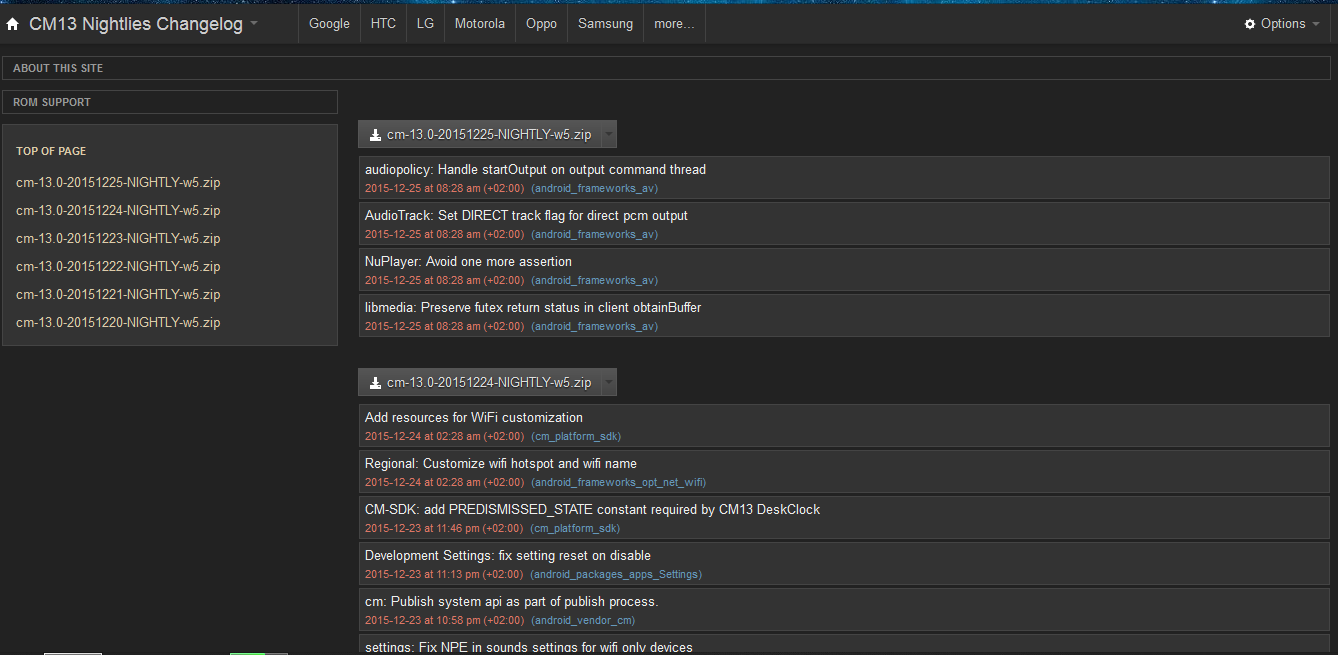Image resolution: width=1338 pixels, height=655 pixels.
Task: Open the Options dropdown menu
Action: point(1283,24)
